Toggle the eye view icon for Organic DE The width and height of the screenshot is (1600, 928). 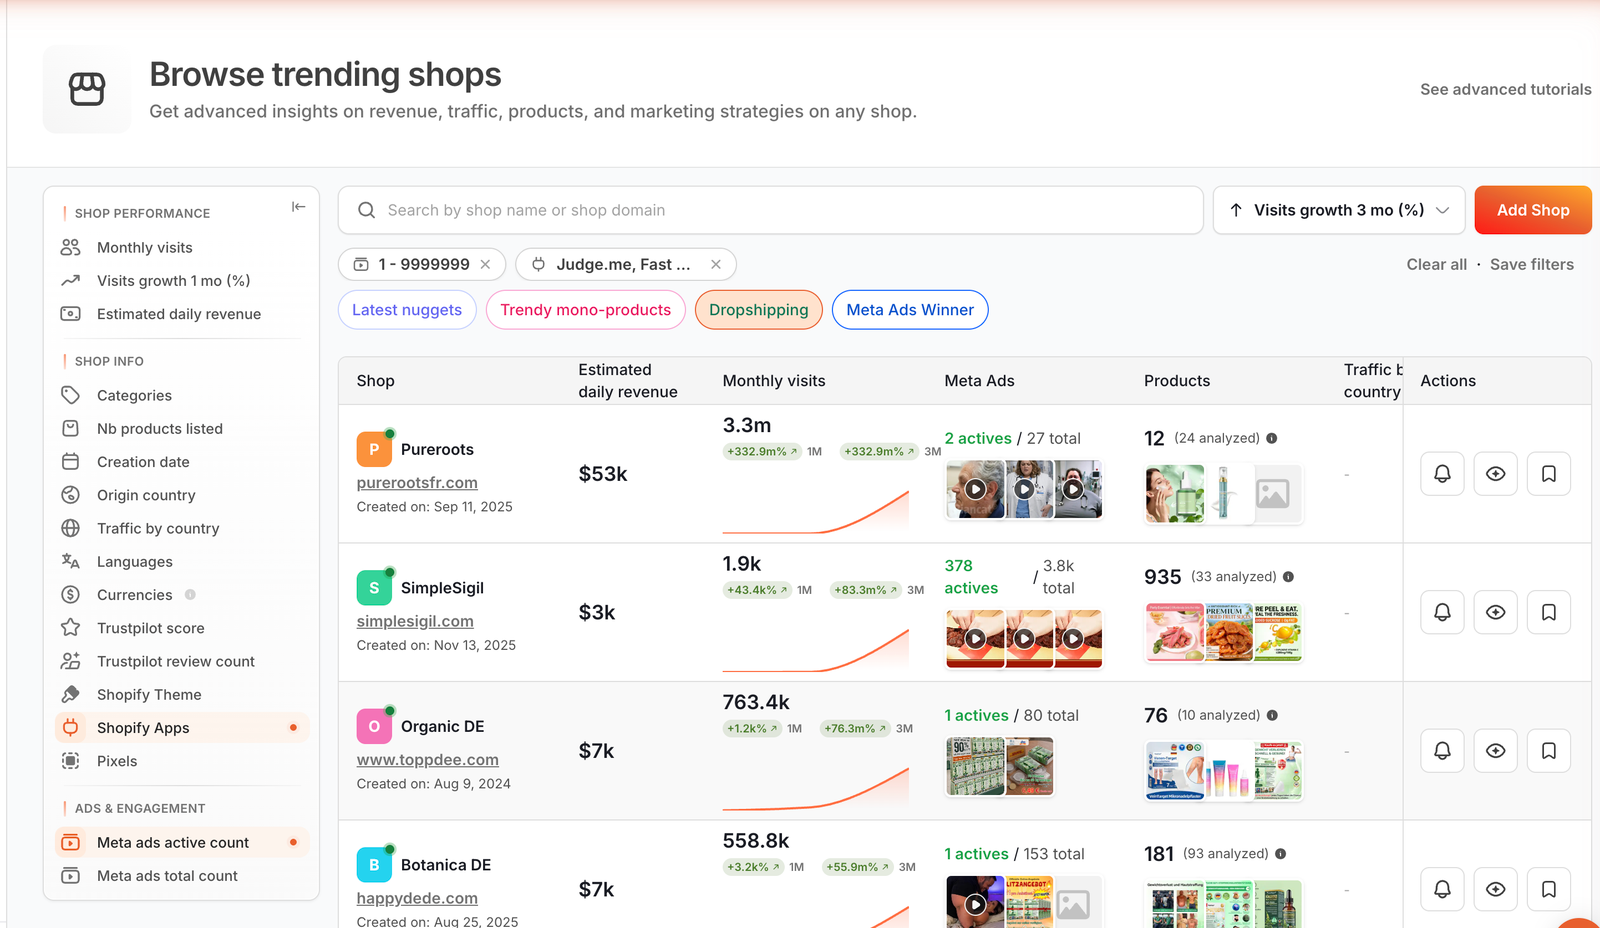click(1495, 751)
